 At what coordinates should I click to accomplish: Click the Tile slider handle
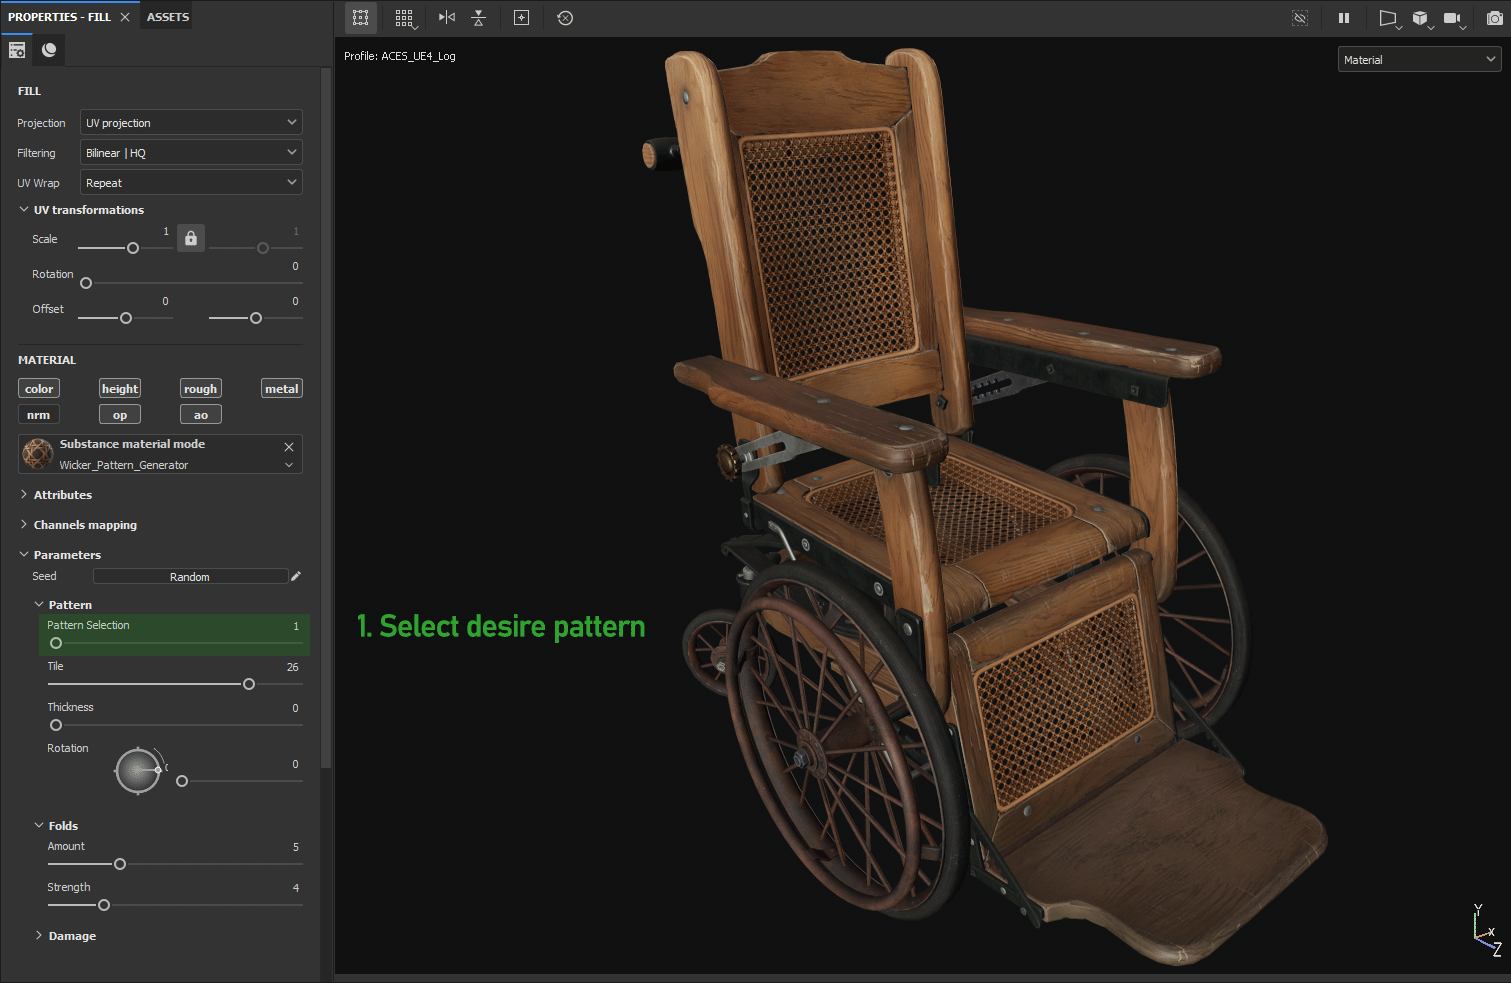249,684
